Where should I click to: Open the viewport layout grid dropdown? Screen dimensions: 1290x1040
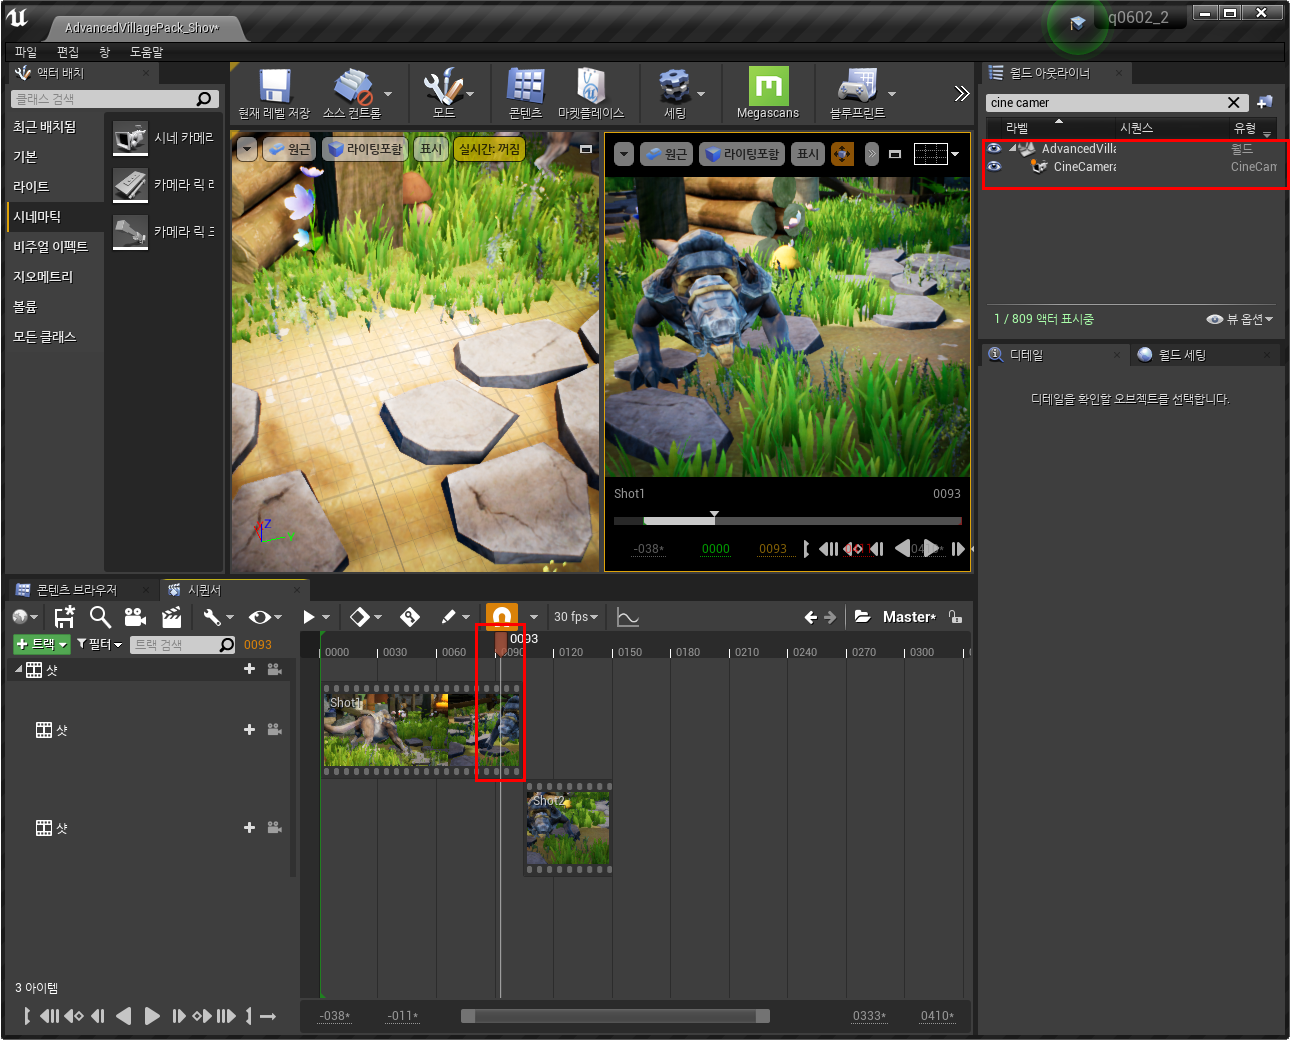(937, 154)
